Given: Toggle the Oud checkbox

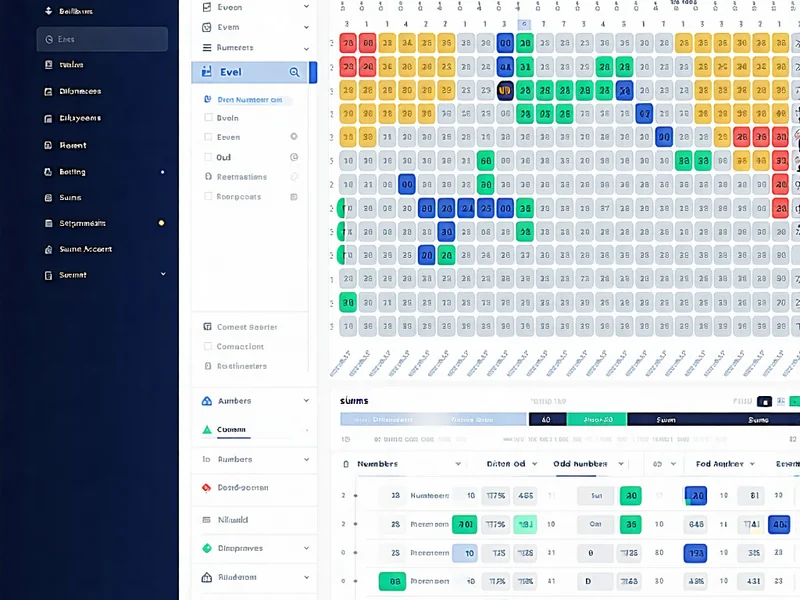Looking at the screenshot, I should coord(207,157).
